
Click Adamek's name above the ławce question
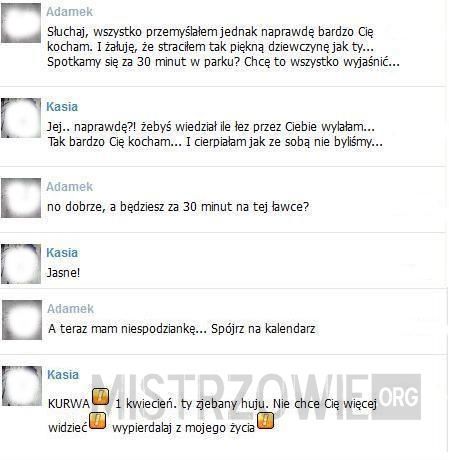coord(70,187)
